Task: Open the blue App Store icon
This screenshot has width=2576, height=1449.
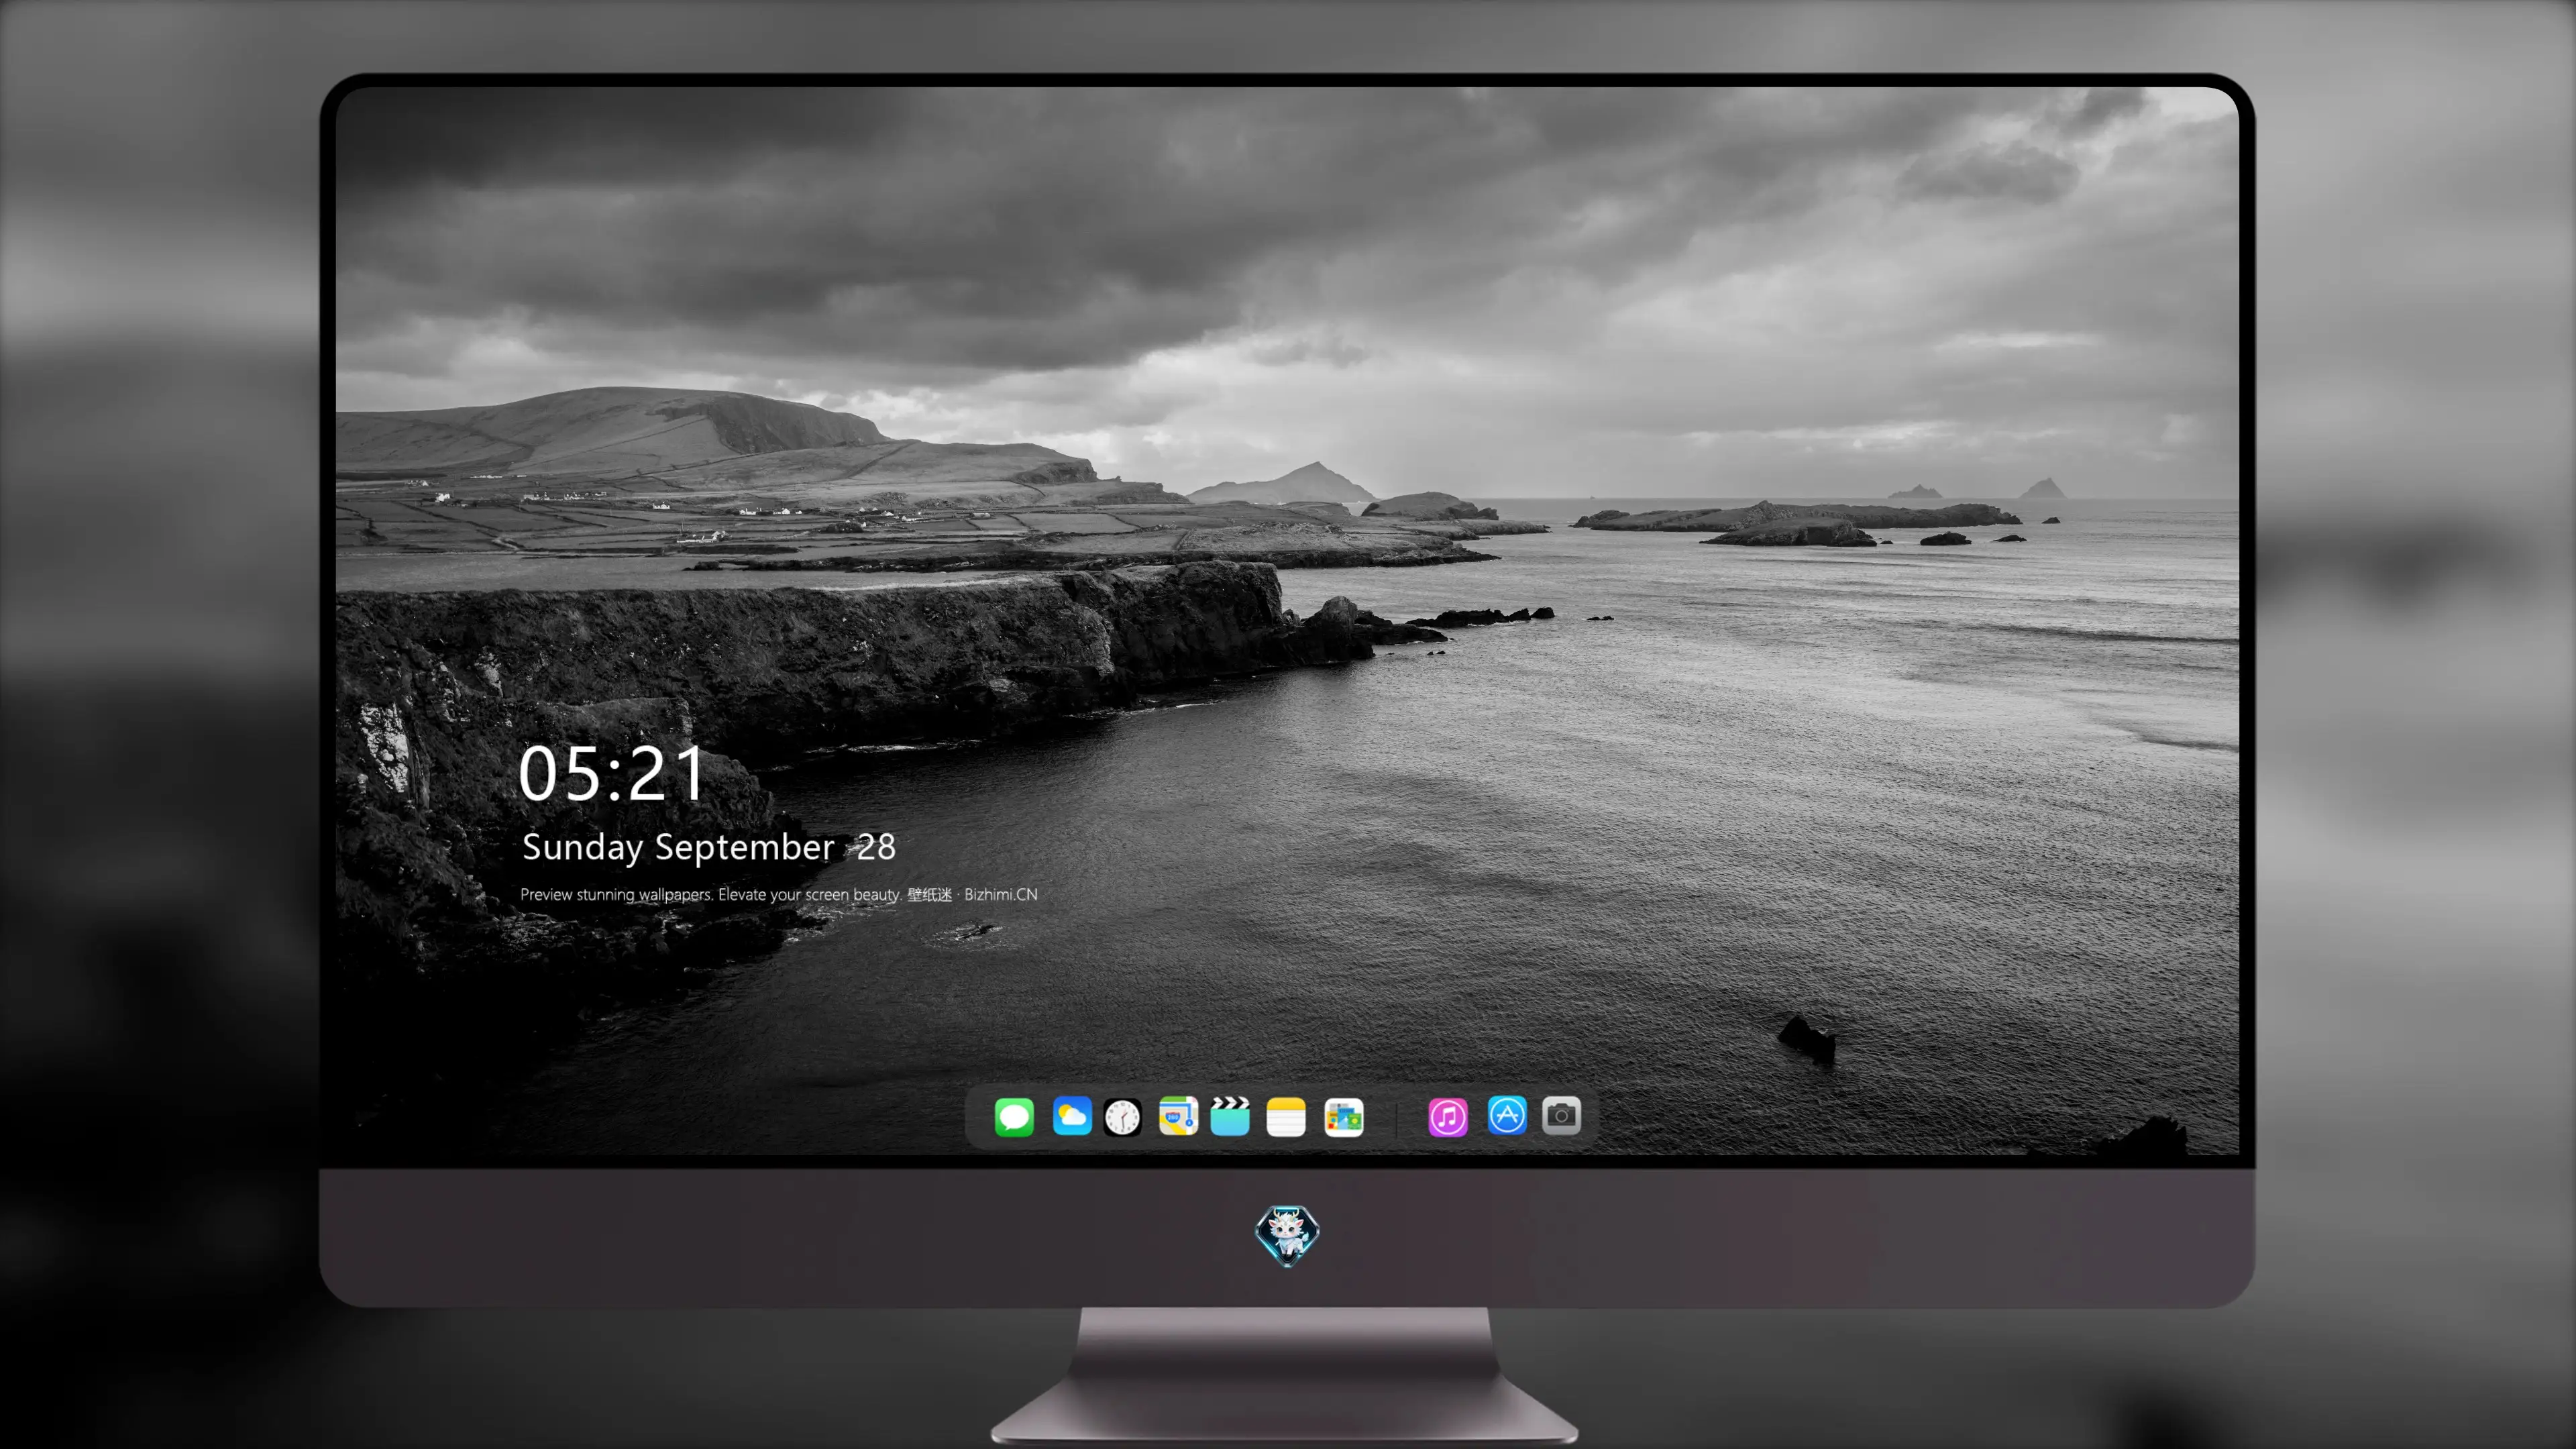Action: pyautogui.click(x=1507, y=1116)
